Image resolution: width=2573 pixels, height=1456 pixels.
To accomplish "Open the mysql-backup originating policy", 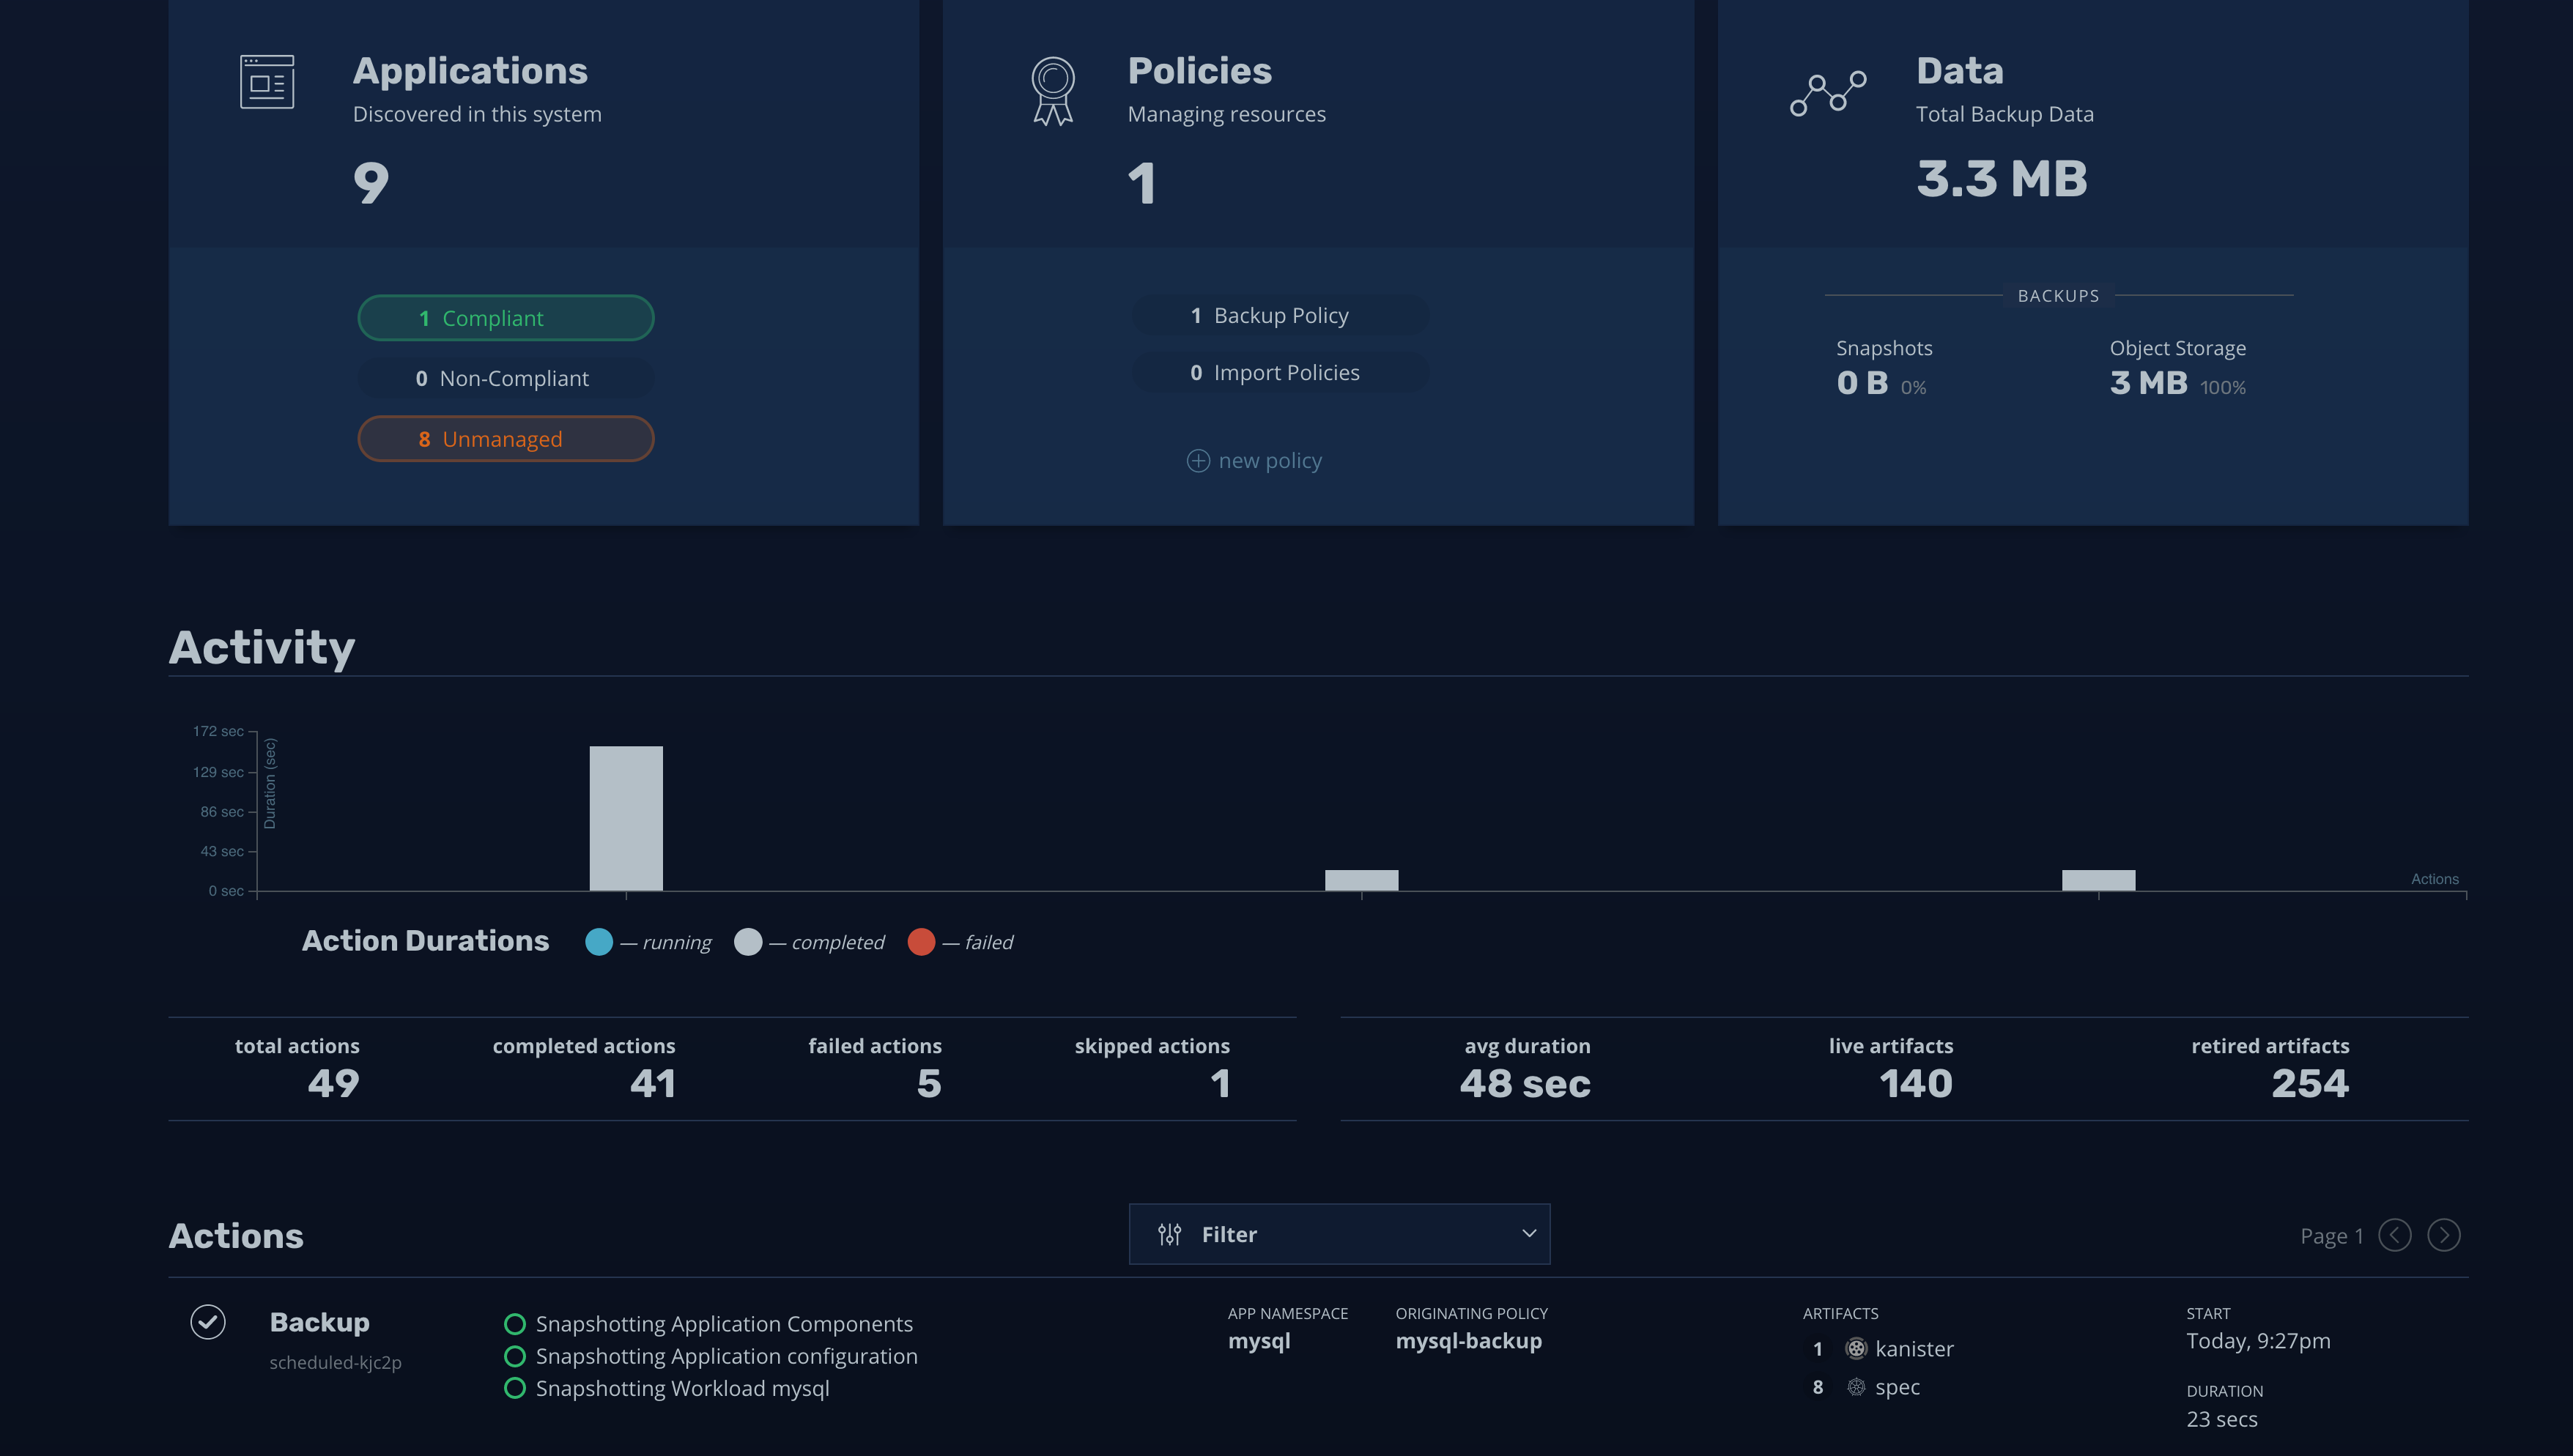I will (x=1468, y=1341).
